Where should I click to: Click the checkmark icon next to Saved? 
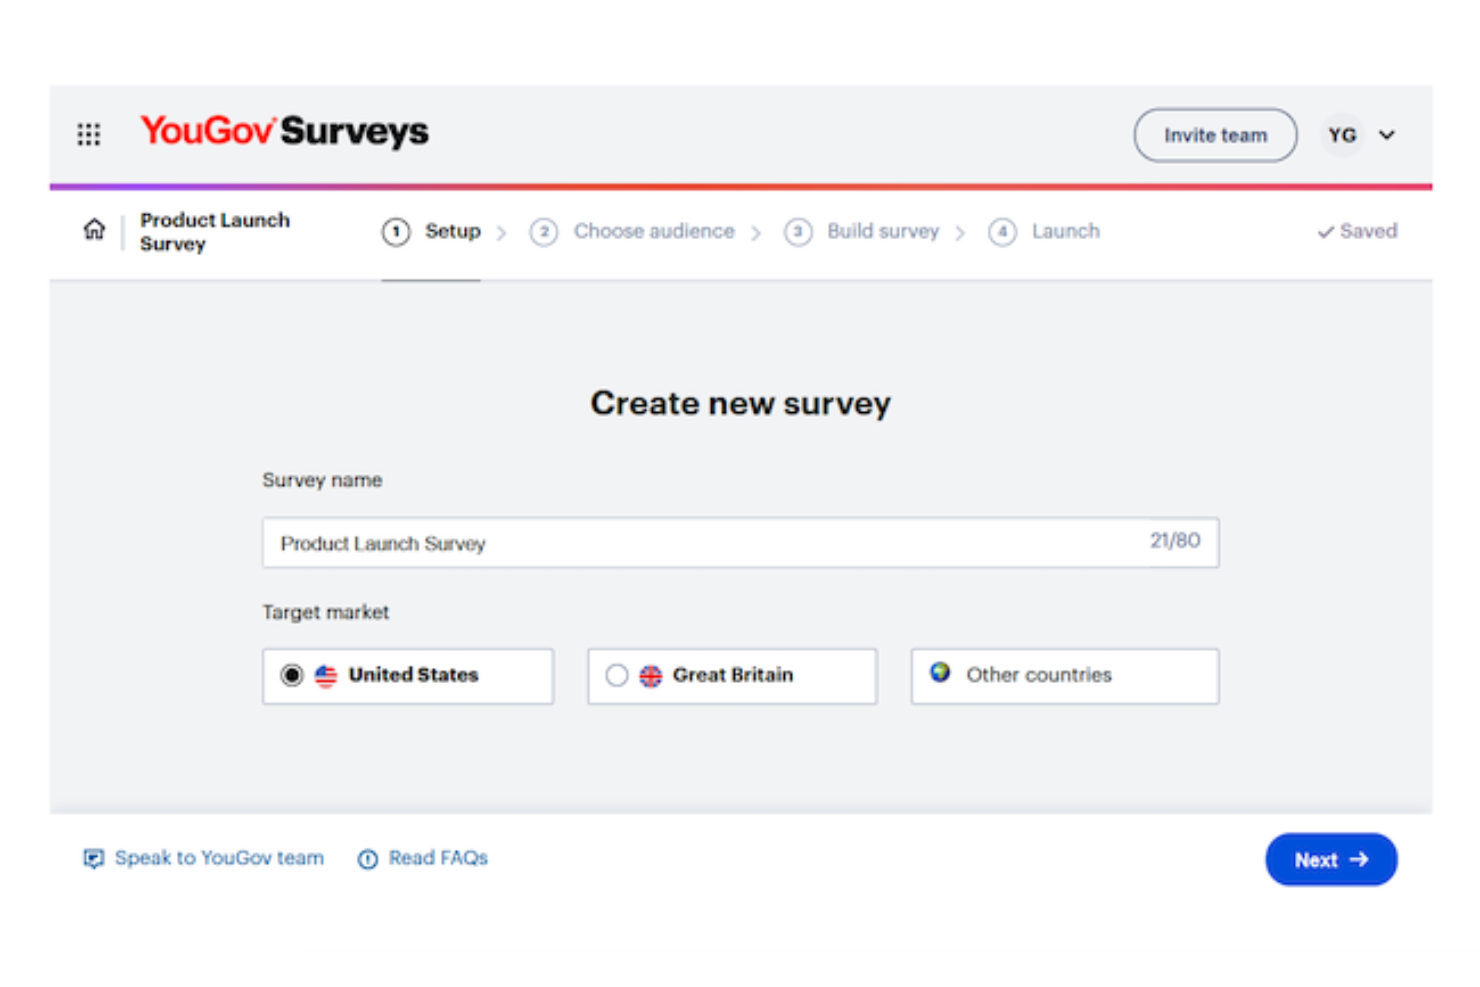tap(1326, 232)
